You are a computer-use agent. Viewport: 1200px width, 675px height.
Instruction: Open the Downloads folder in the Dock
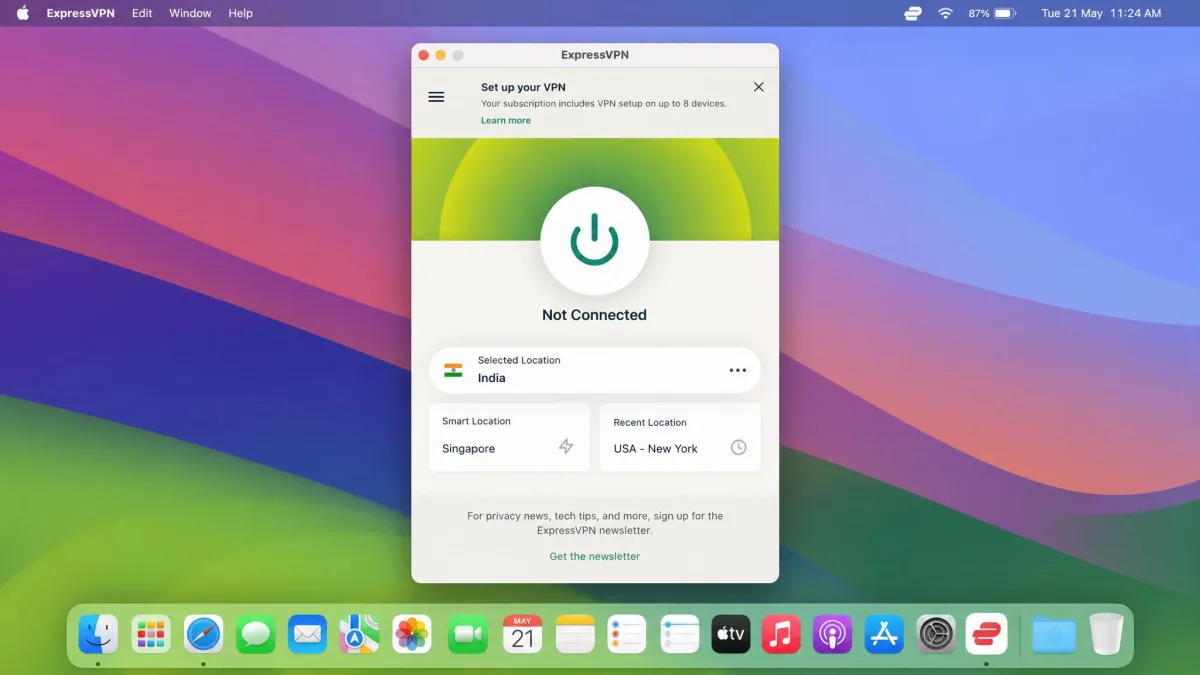tap(1054, 634)
